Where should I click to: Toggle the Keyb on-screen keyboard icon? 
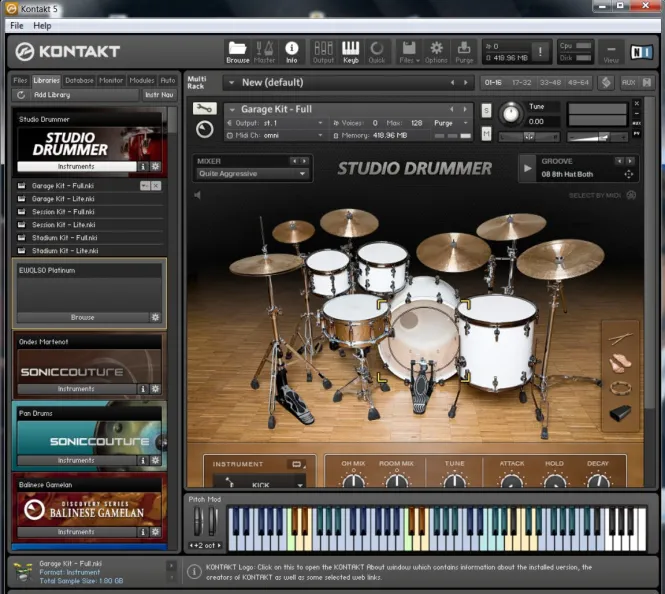click(351, 52)
